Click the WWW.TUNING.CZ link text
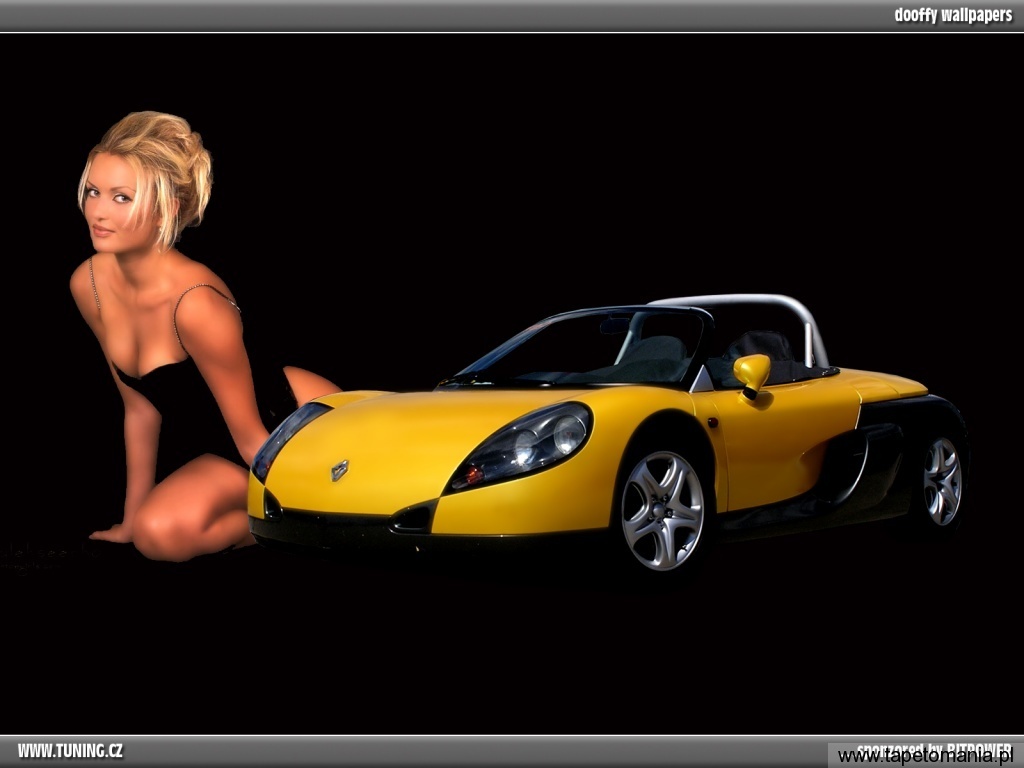This screenshot has height=768, width=1024. coord(70,751)
